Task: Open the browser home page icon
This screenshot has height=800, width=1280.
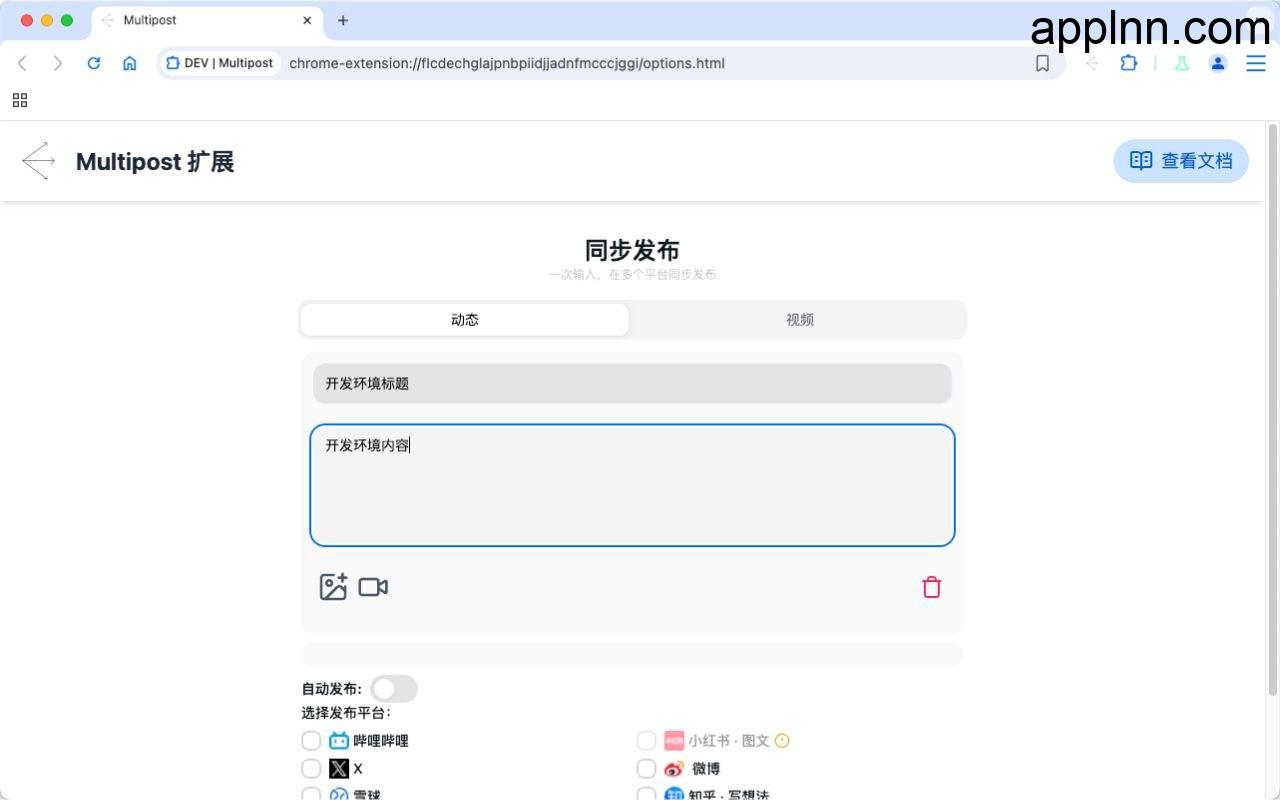Action: point(130,63)
